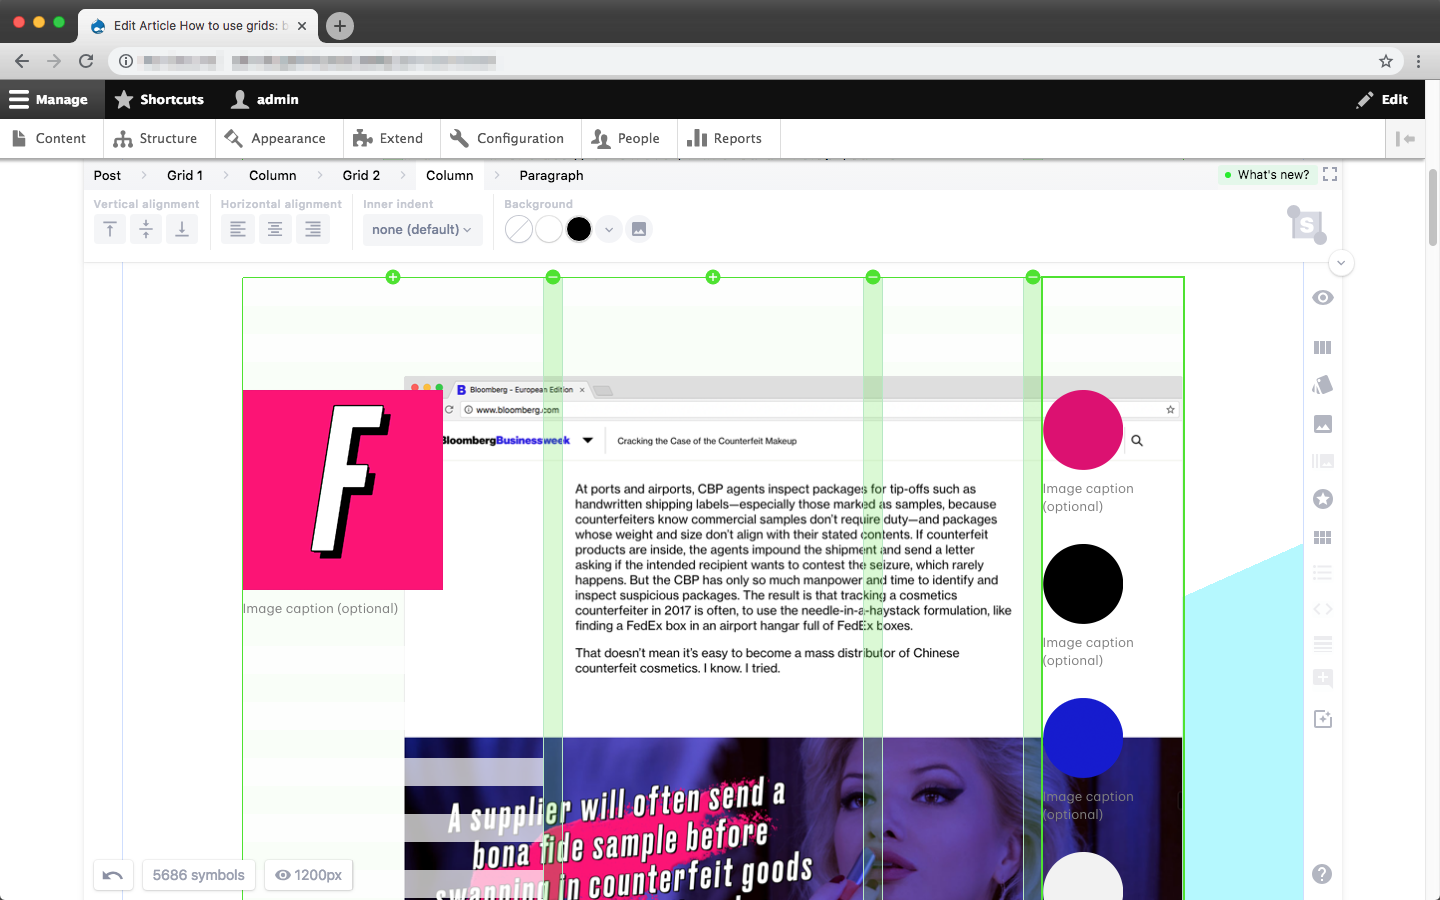
Task: Go to Post breadcrumb
Action: tap(107, 175)
